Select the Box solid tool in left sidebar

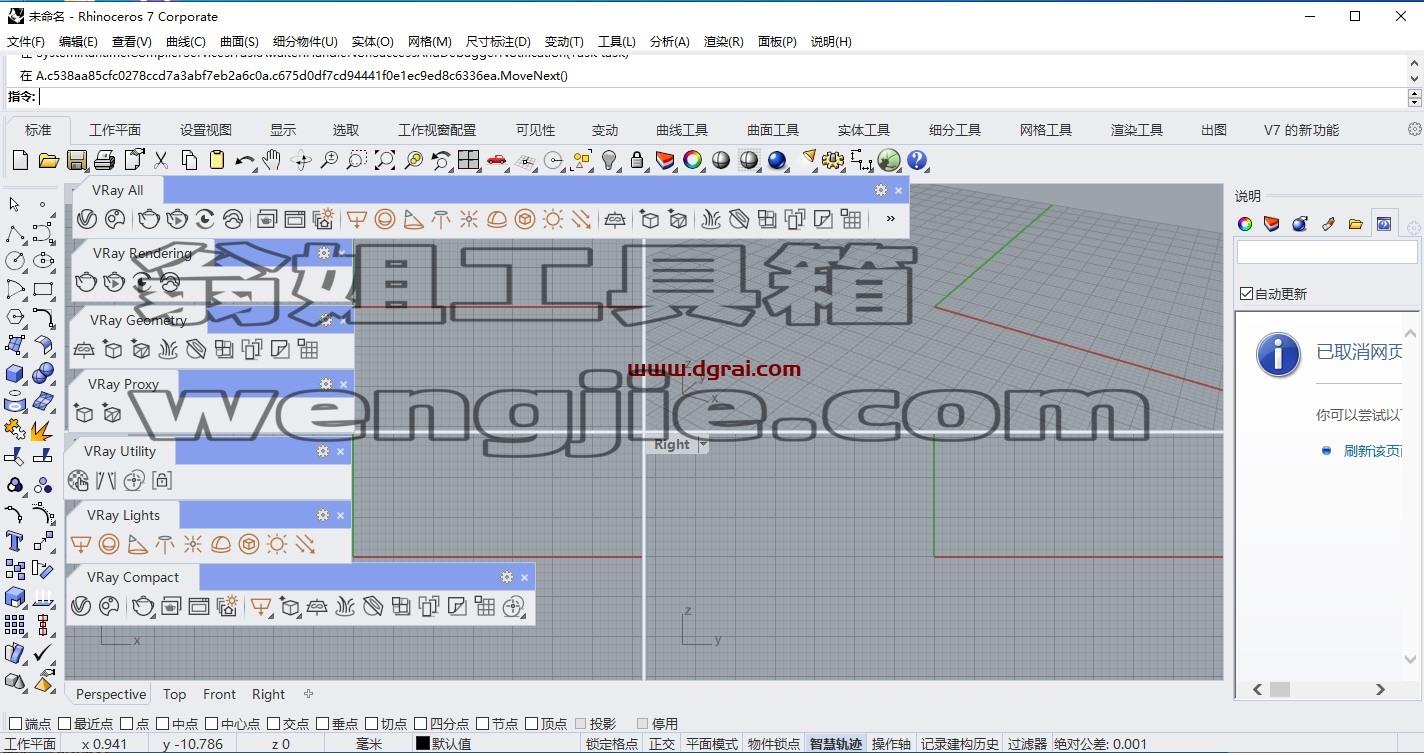click(14, 373)
